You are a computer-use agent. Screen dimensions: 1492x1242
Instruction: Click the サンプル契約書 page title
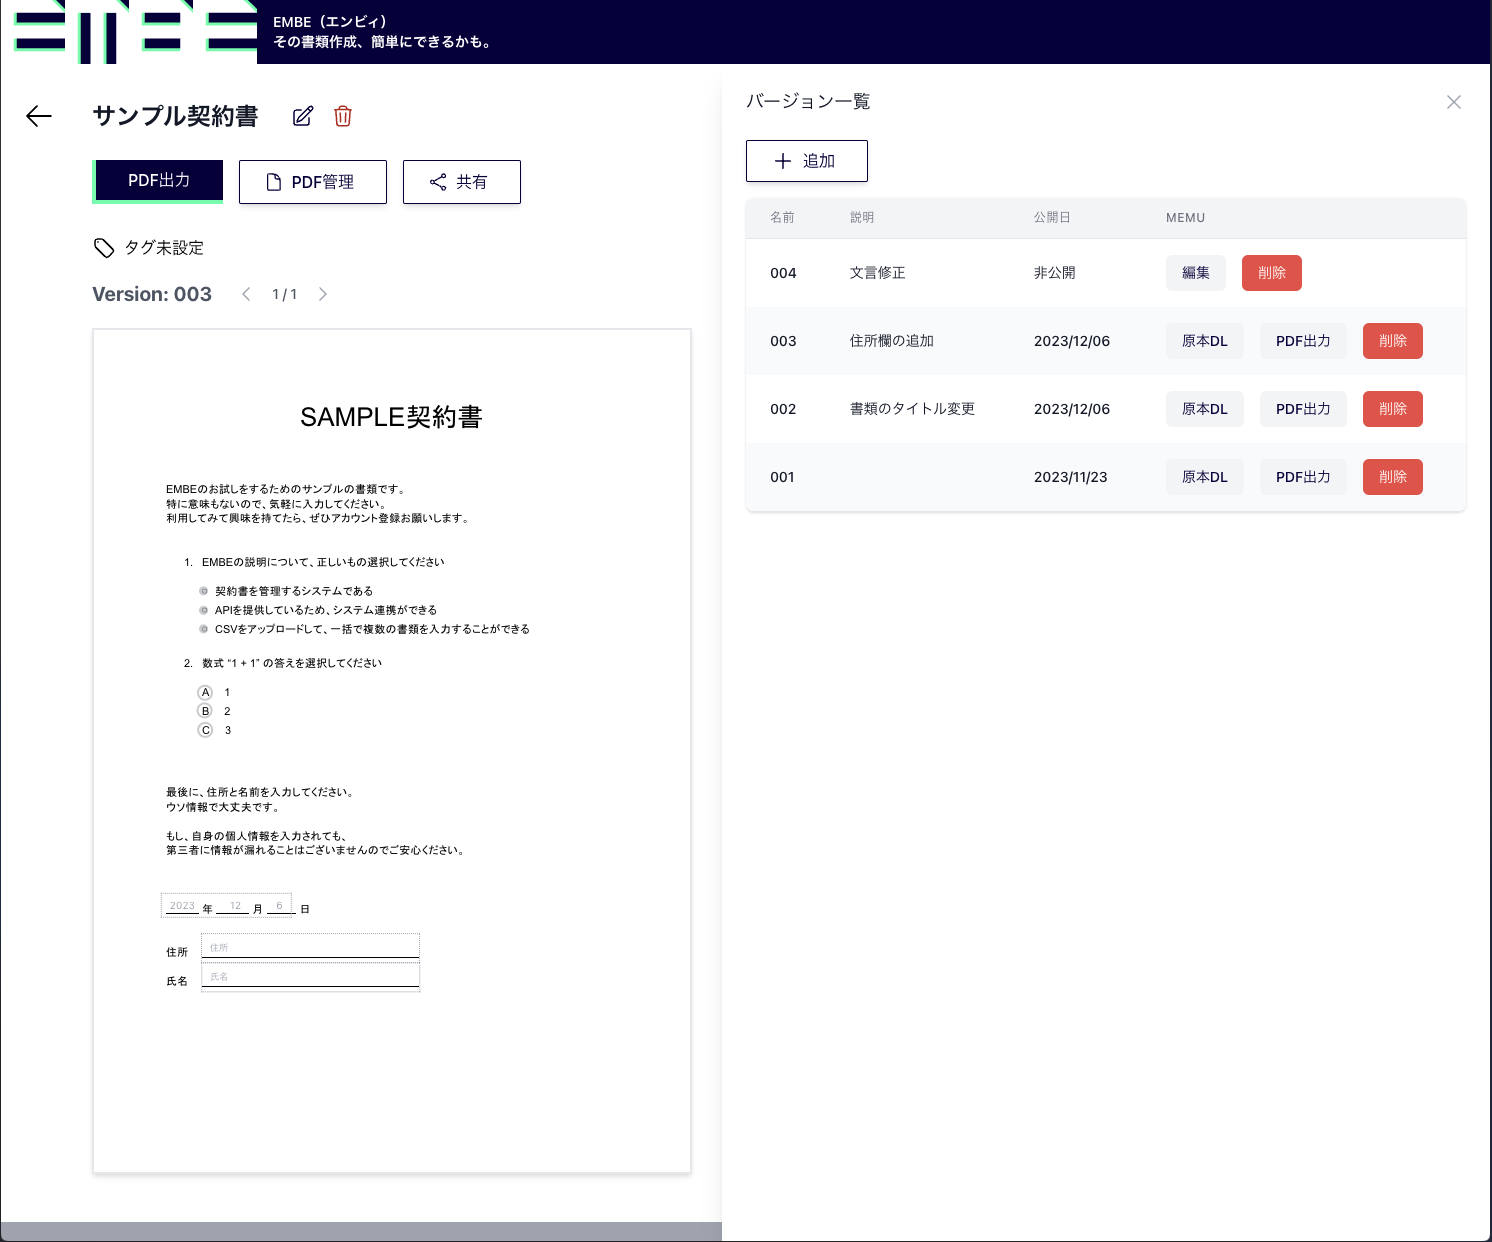click(175, 116)
